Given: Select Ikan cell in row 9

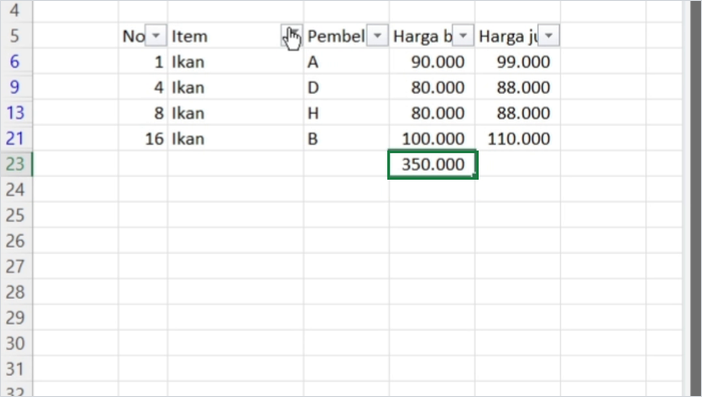Looking at the screenshot, I should click(x=235, y=87).
